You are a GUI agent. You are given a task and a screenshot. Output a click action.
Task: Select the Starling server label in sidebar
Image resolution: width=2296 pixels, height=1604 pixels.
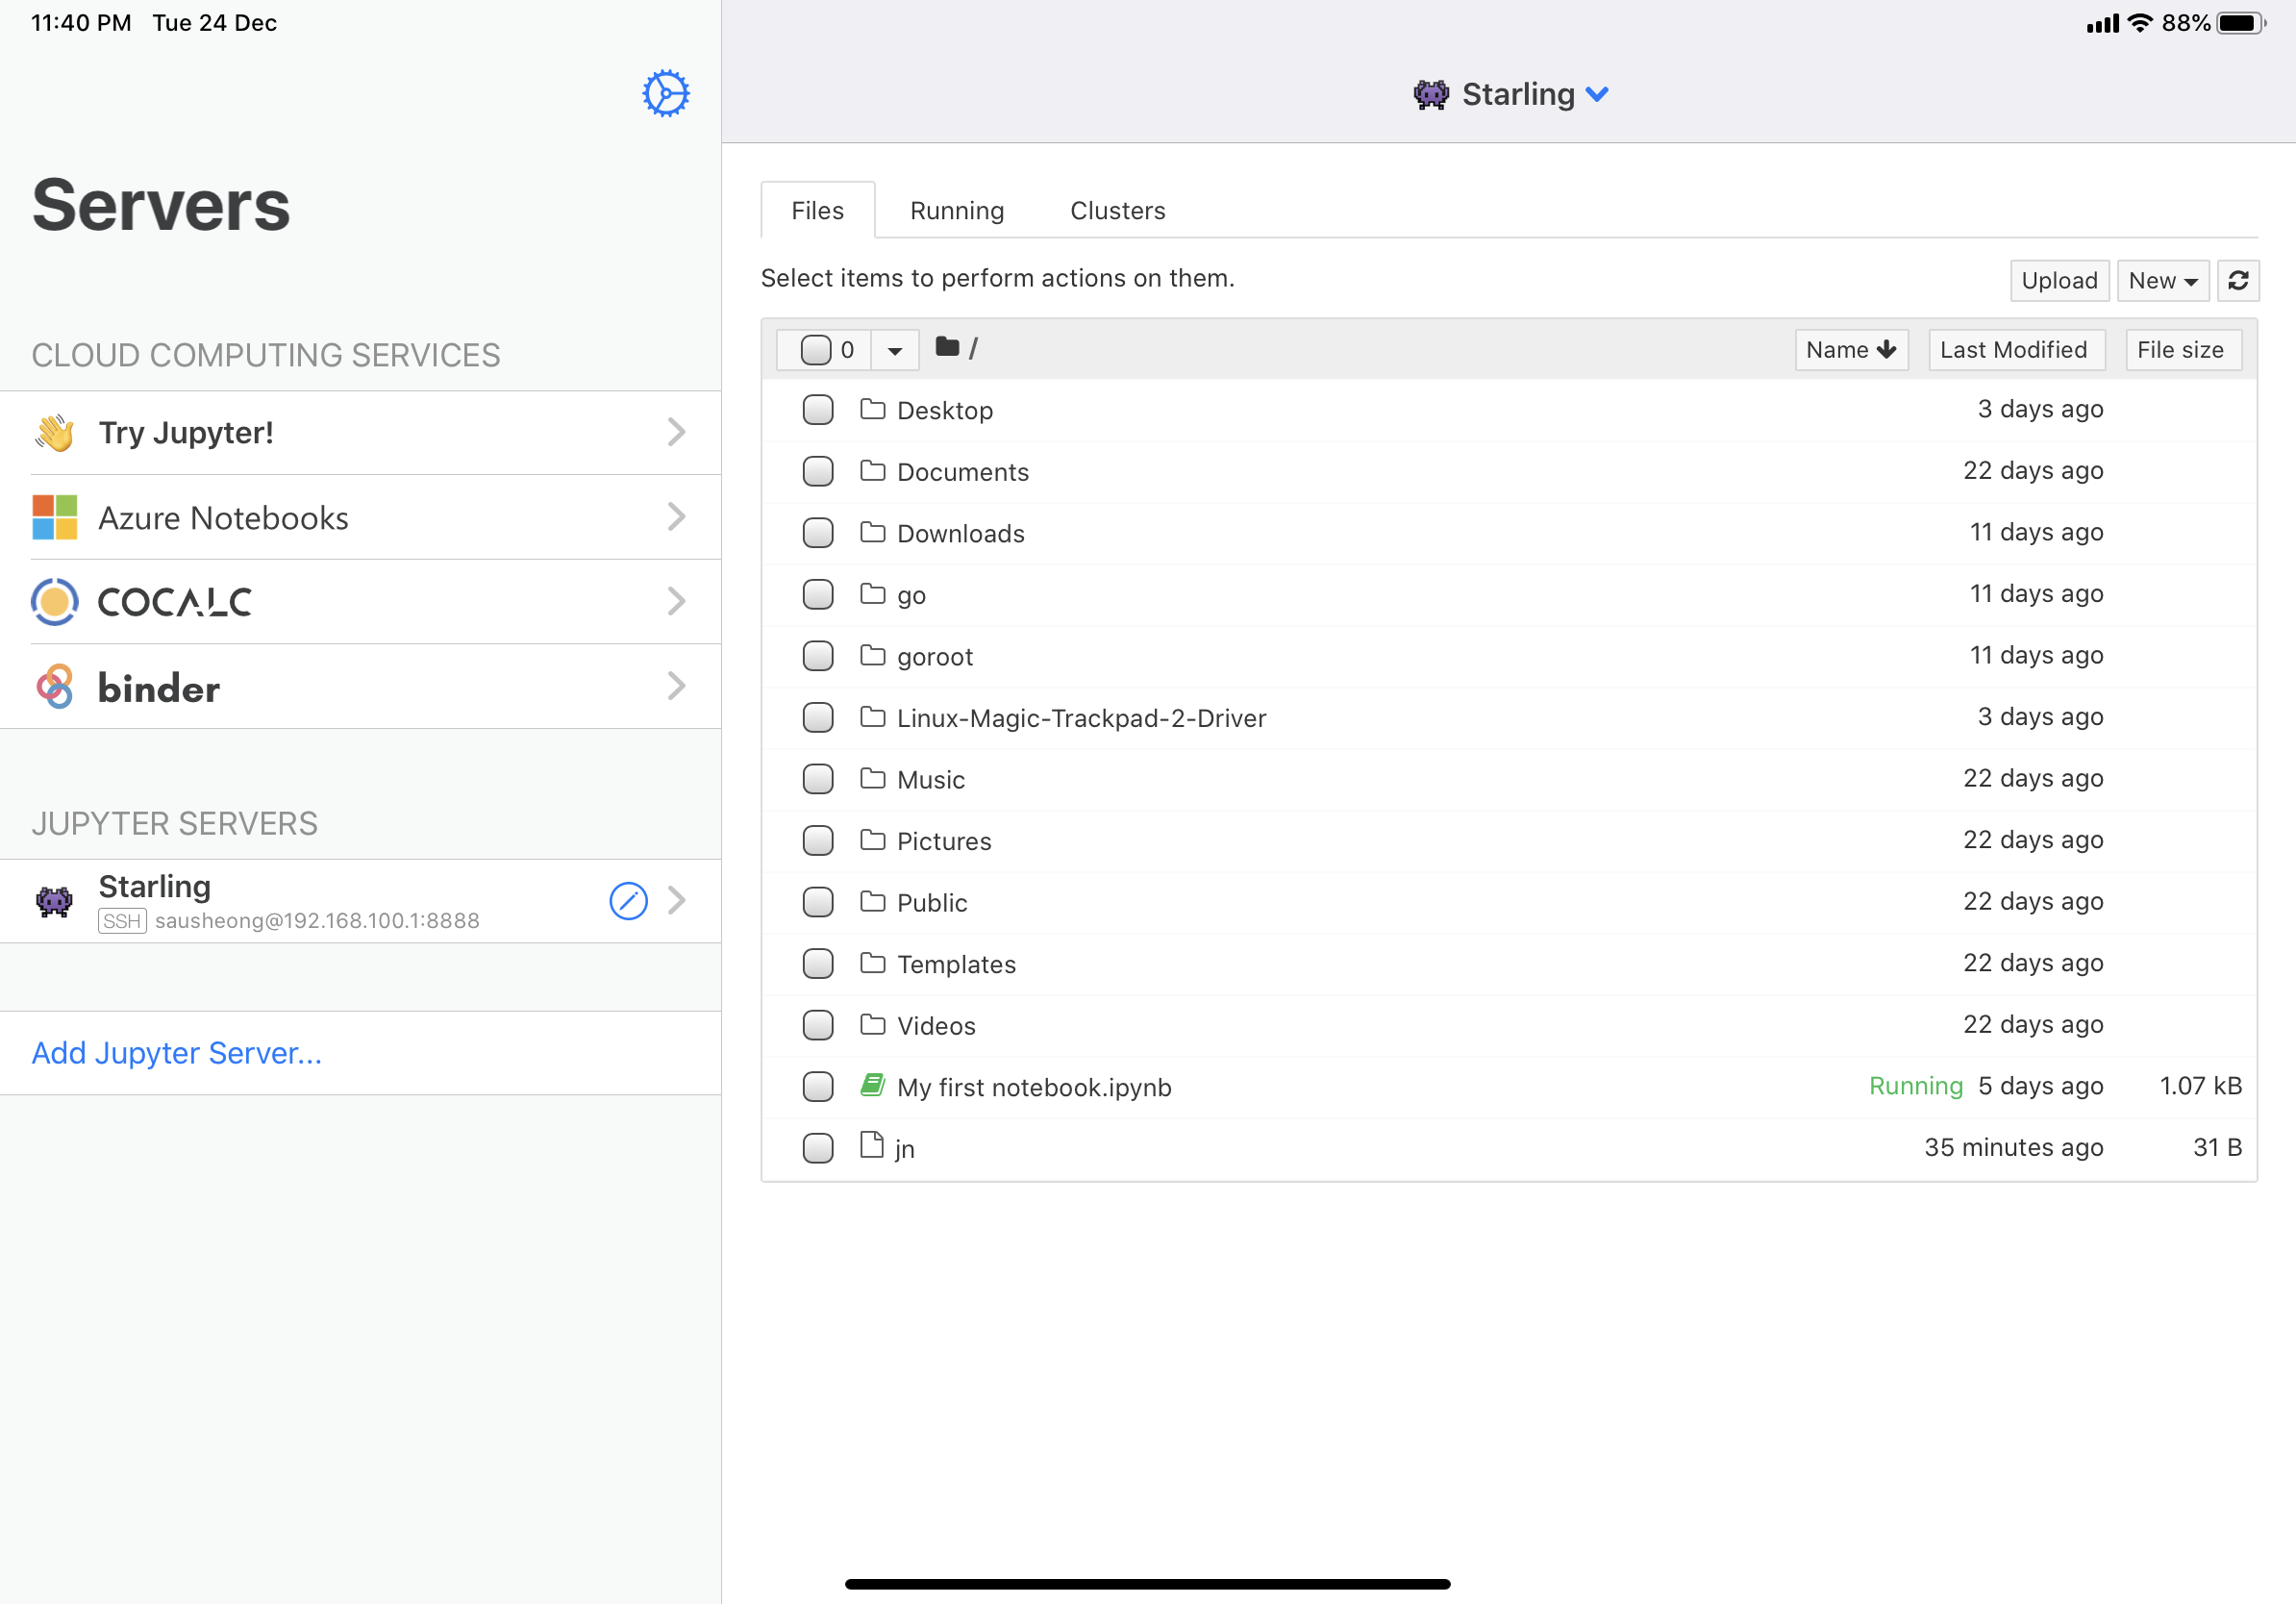(154, 886)
